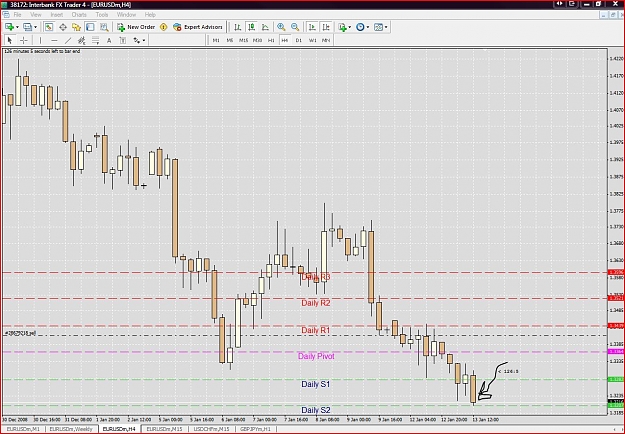Select the Fibonacci Retracement tool
Viewport: 625px width, 434px height.
click(x=96, y=40)
